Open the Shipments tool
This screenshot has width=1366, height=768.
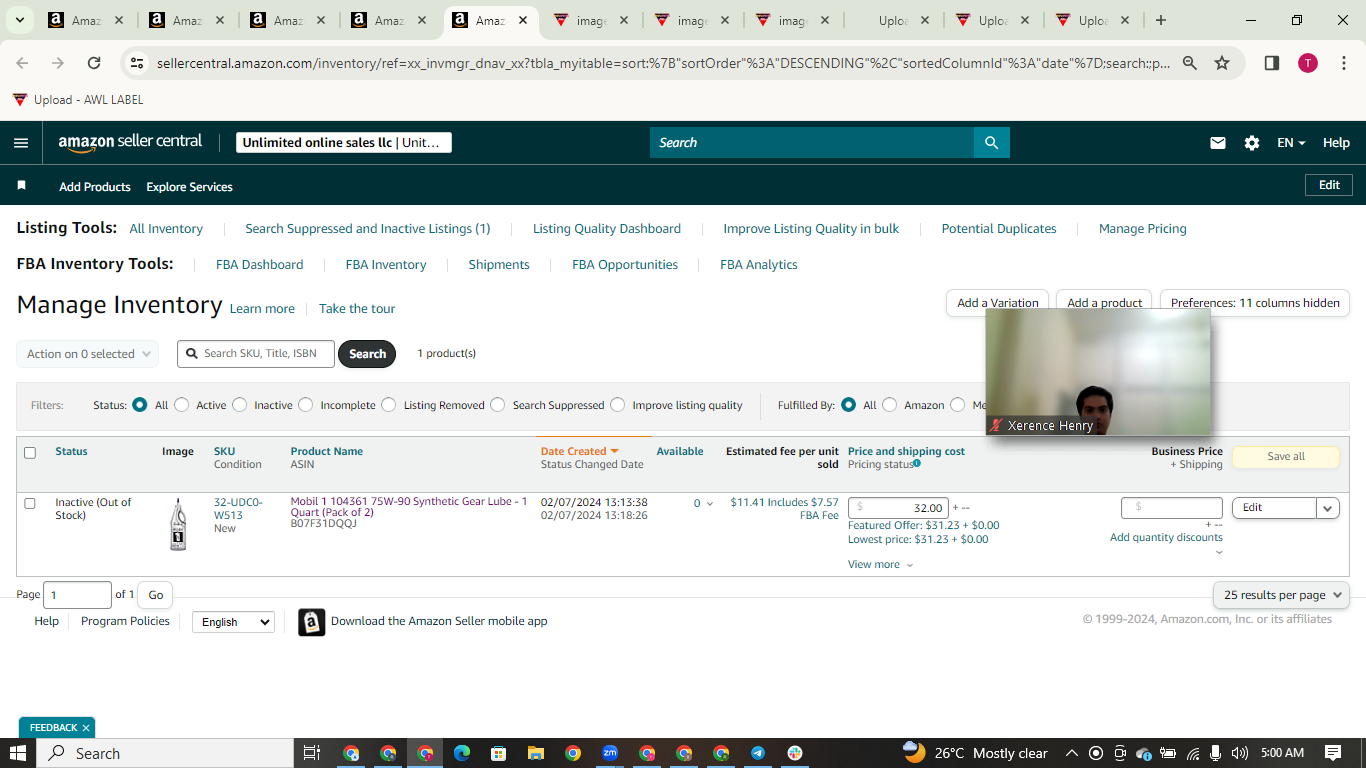coord(499,265)
